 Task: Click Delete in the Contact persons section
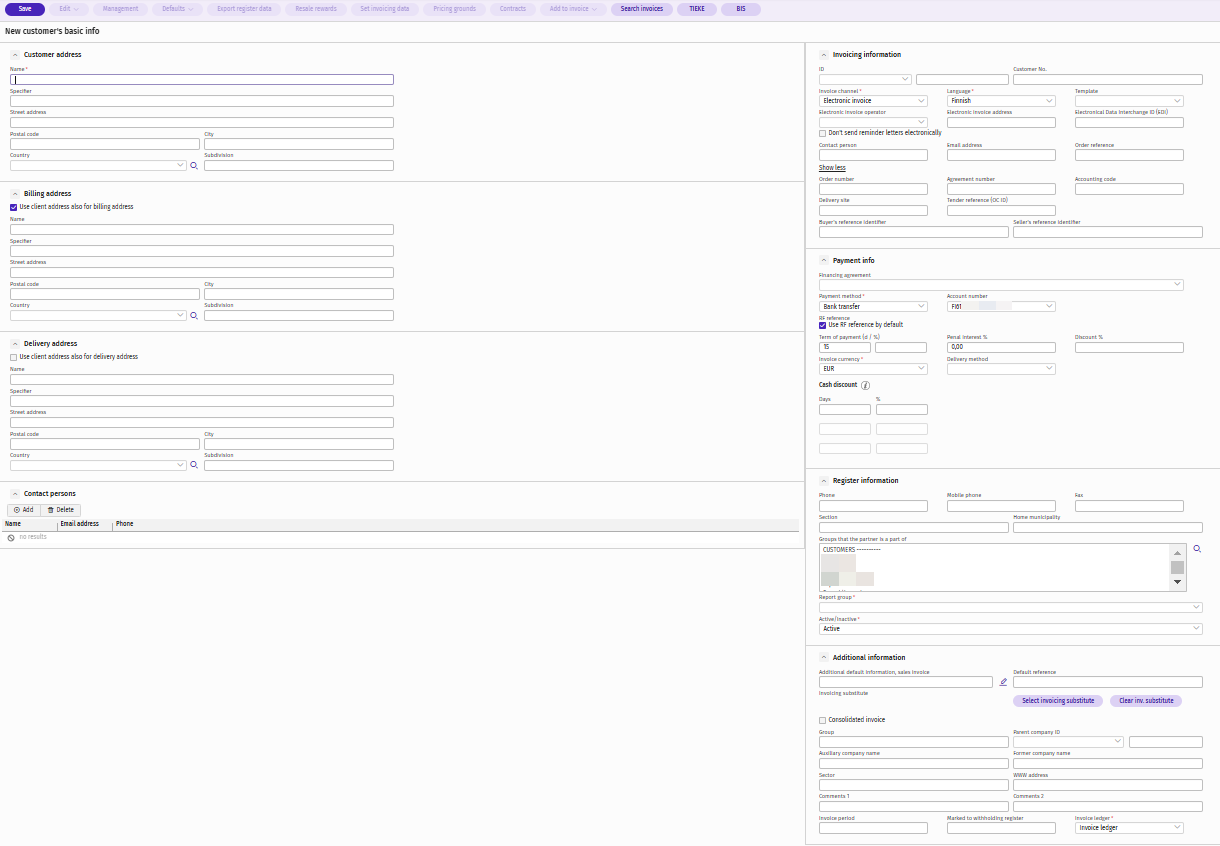(x=60, y=510)
